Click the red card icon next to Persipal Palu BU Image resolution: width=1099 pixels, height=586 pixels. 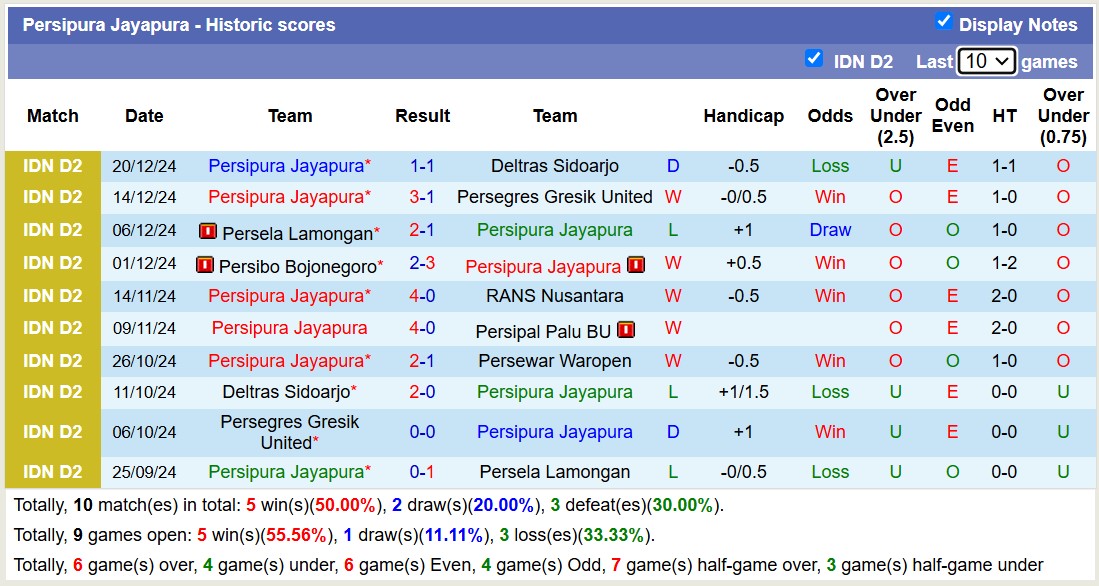click(x=626, y=329)
